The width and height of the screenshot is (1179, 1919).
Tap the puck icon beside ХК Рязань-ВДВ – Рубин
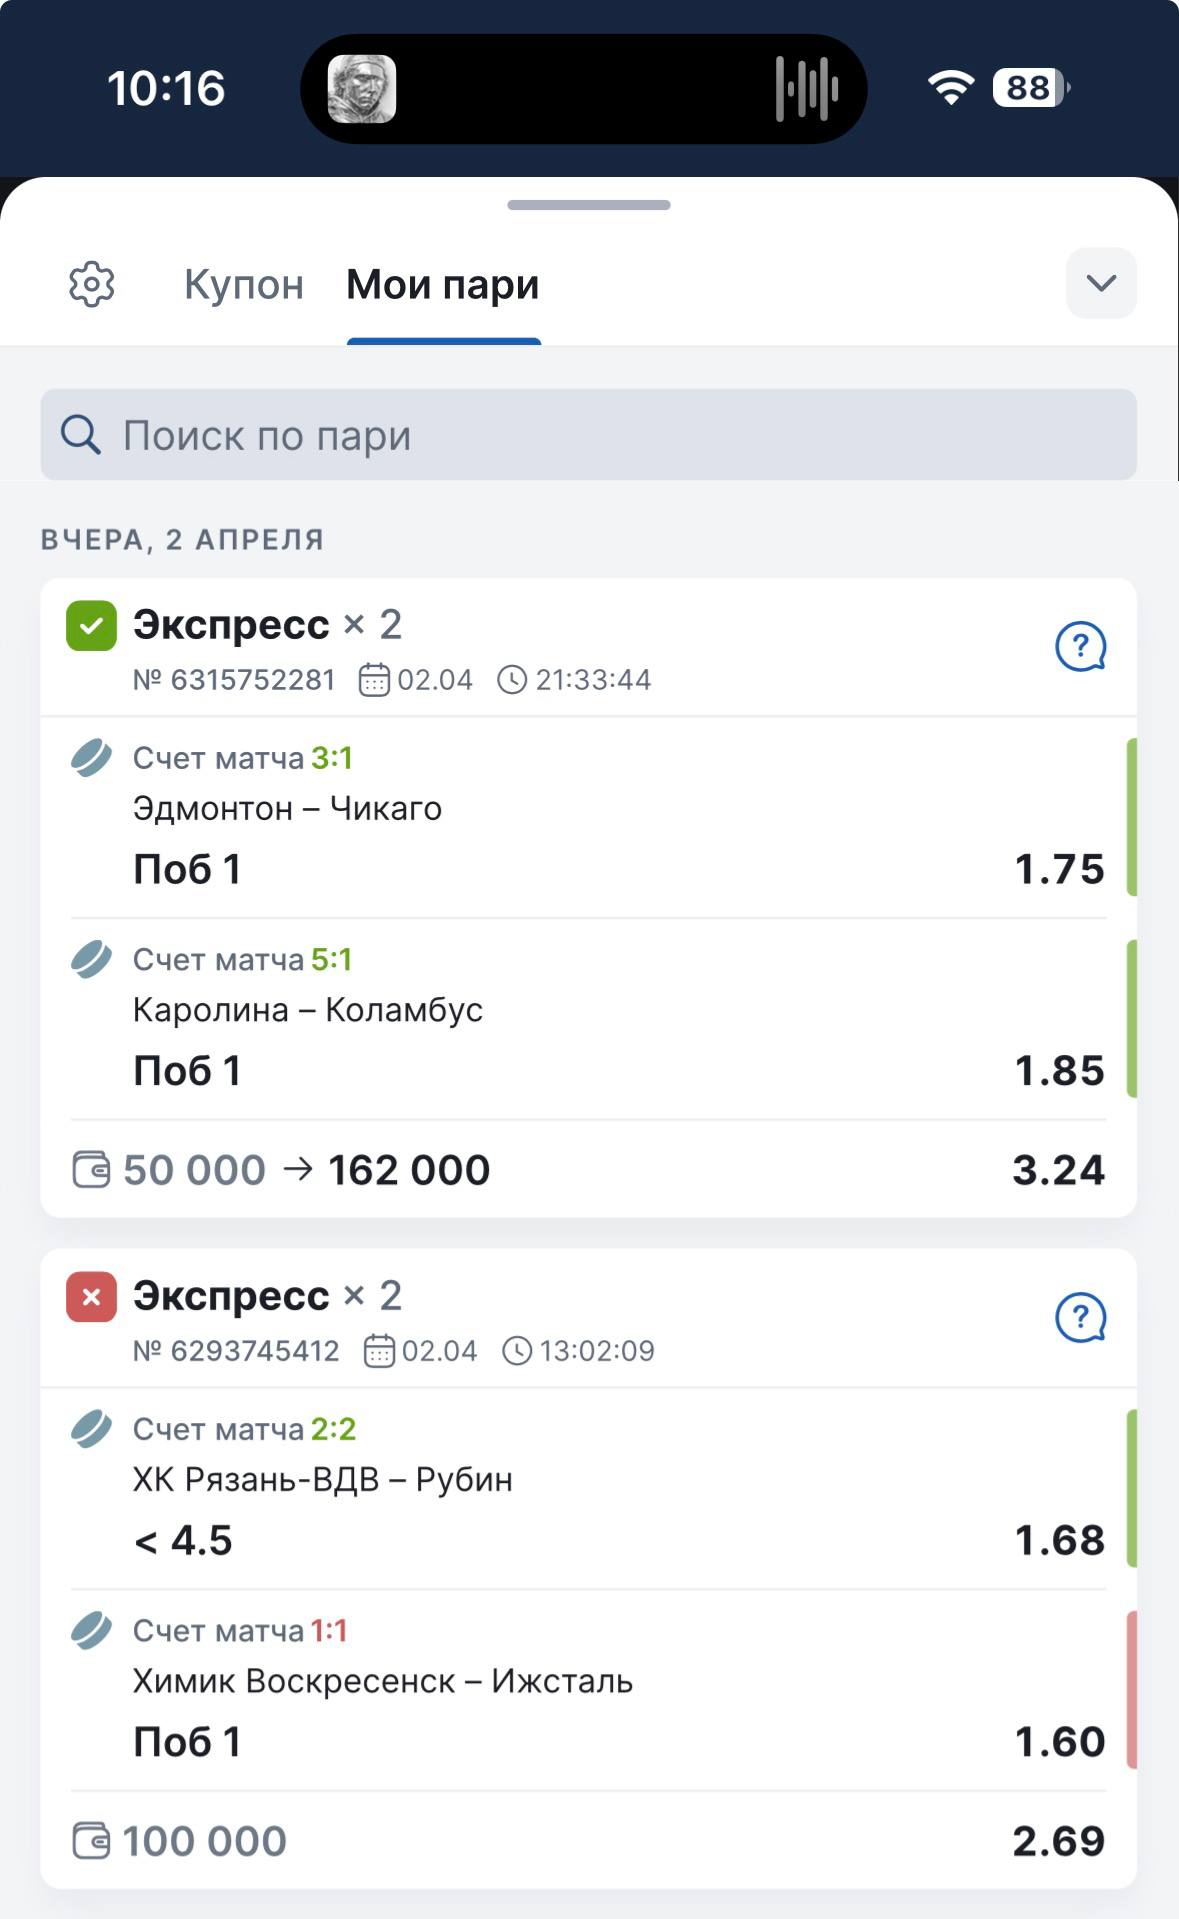91,1429
